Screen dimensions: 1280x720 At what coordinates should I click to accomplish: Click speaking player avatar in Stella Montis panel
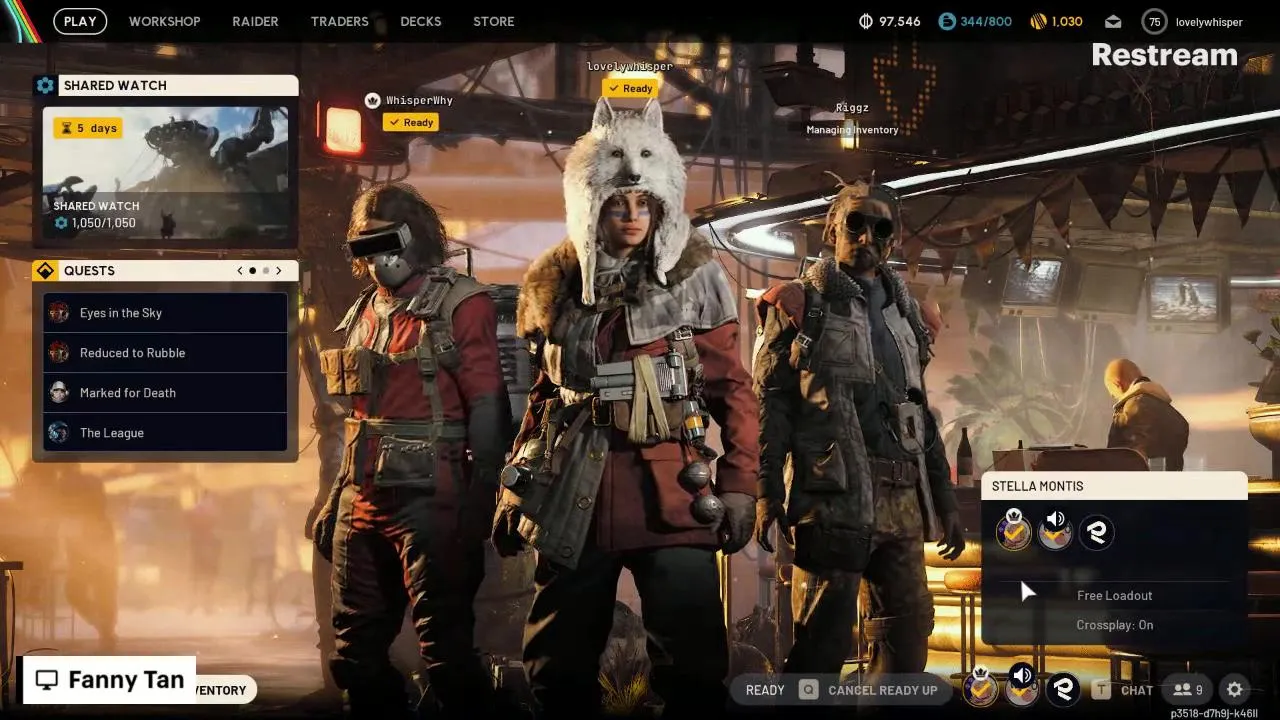point(1055,531)
